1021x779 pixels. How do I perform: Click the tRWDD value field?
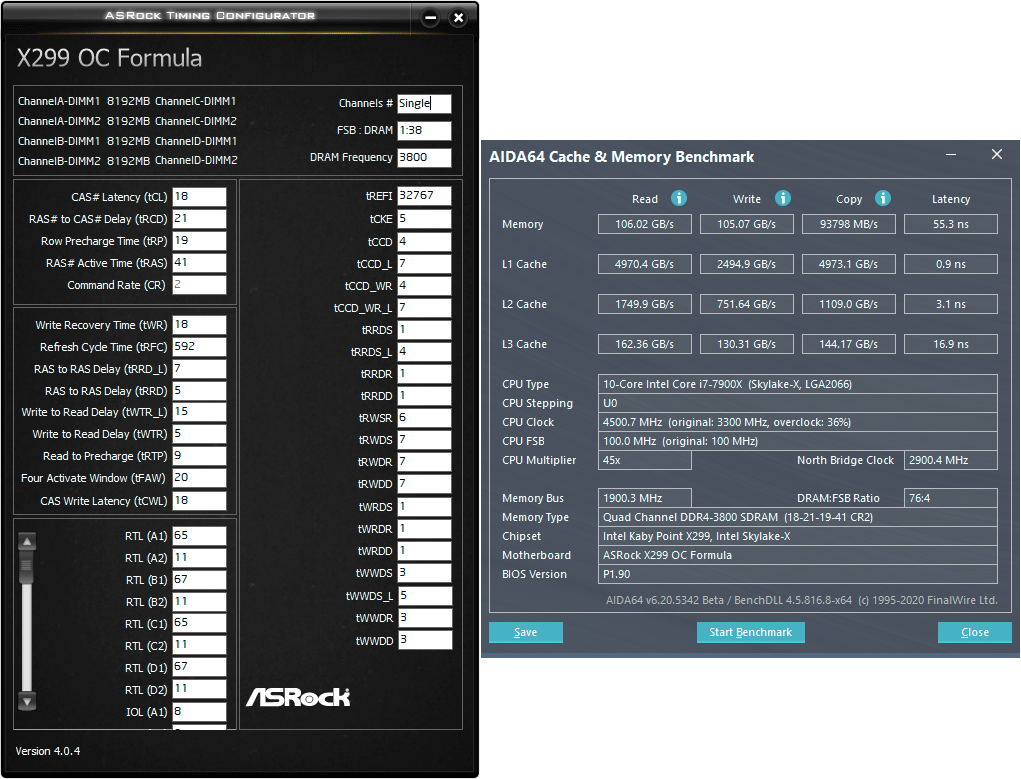click(424, 484)
